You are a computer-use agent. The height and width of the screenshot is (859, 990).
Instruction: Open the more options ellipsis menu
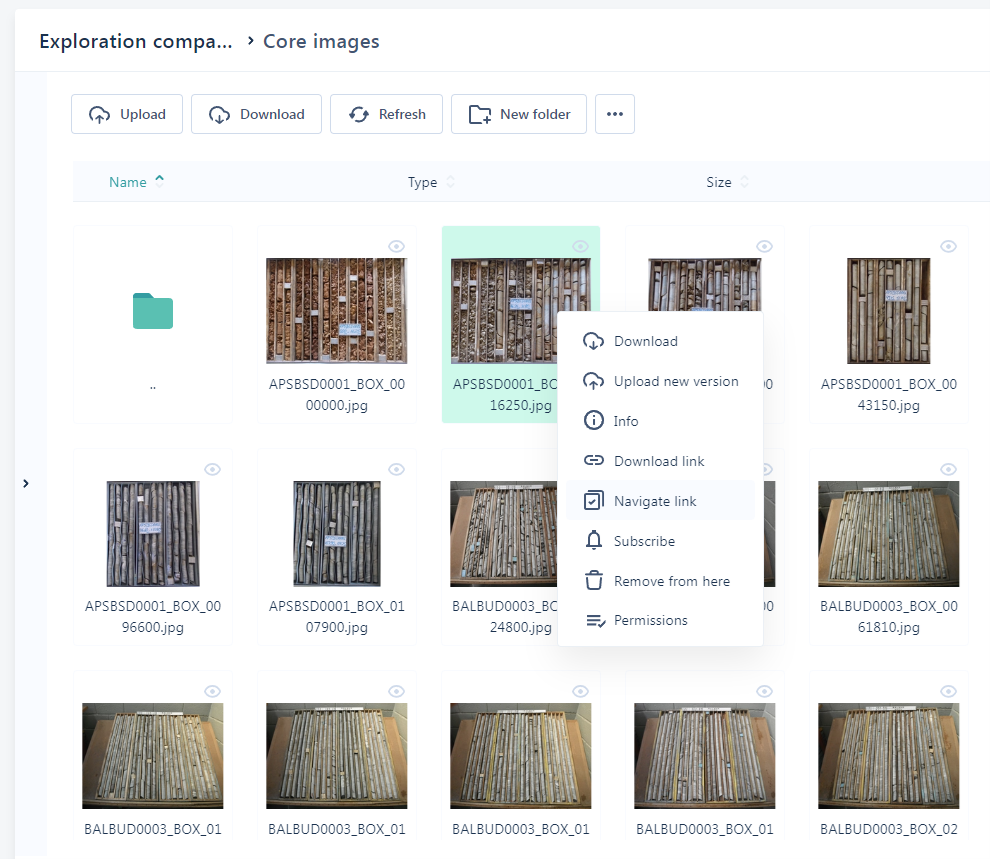(x=615, y=114)
